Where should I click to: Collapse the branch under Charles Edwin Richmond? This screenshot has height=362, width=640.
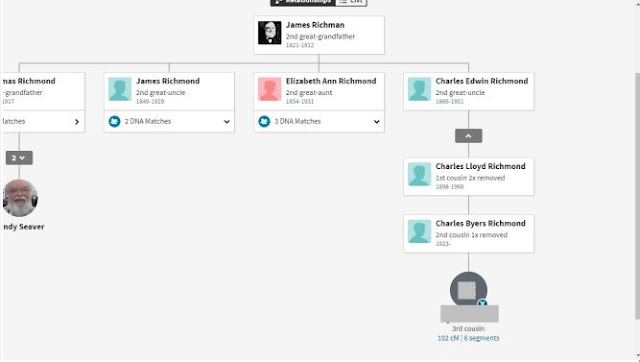click(469, 136)
